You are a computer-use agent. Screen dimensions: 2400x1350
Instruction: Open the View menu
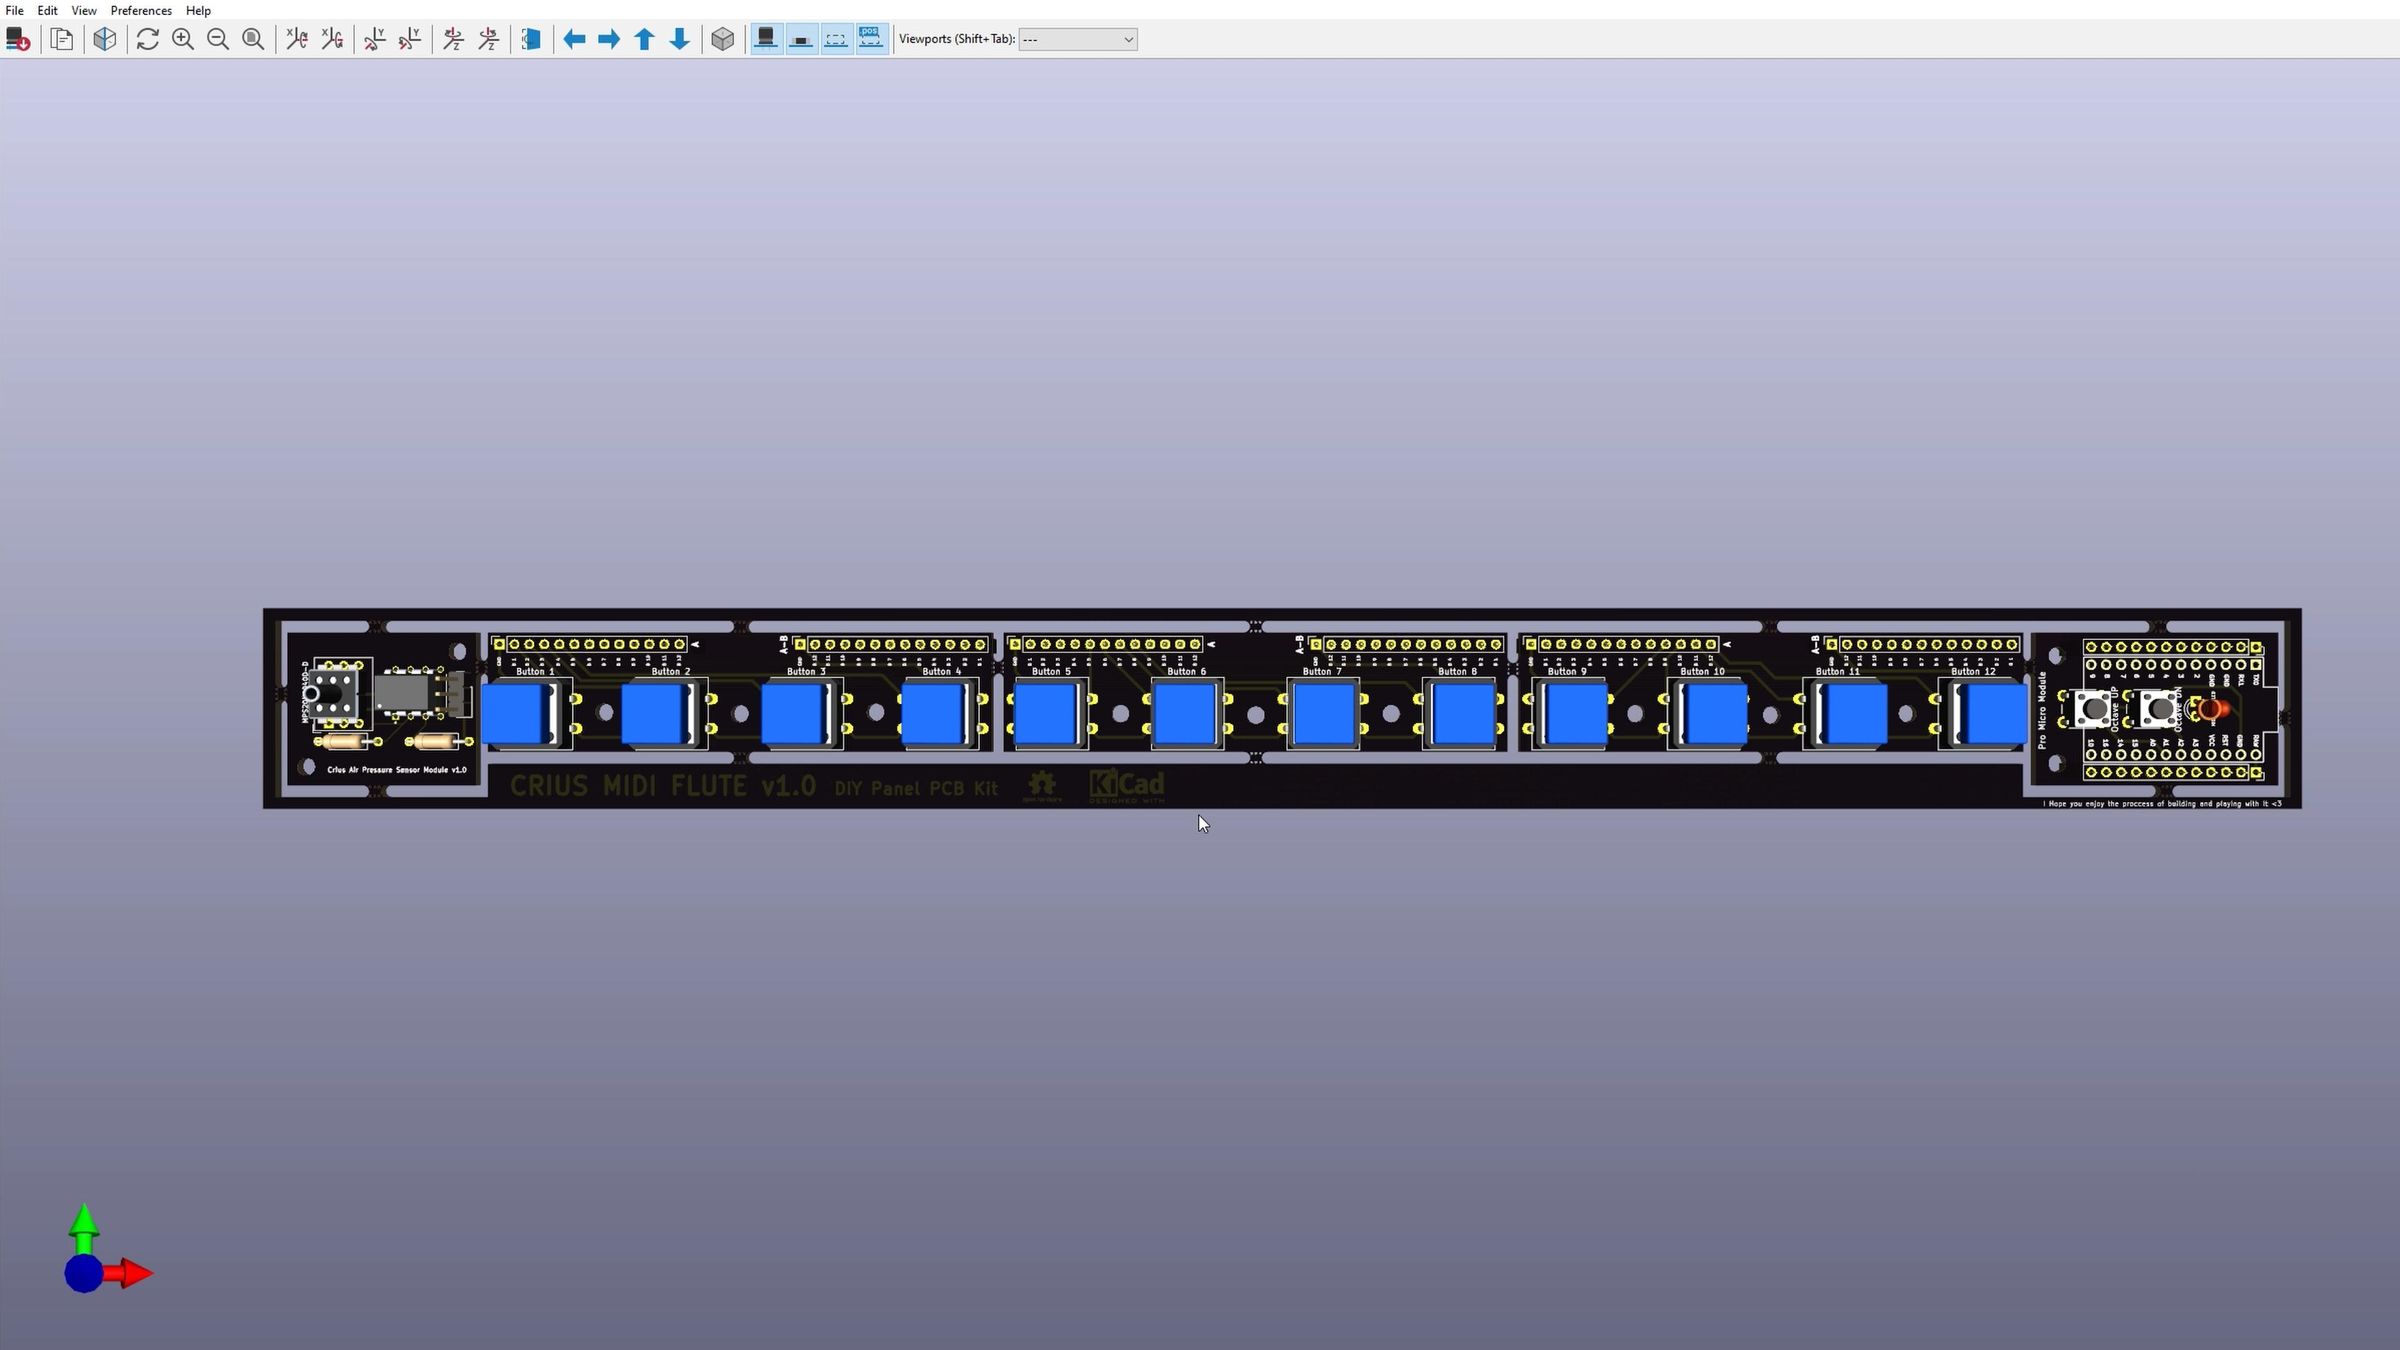(x=83, y=10)
